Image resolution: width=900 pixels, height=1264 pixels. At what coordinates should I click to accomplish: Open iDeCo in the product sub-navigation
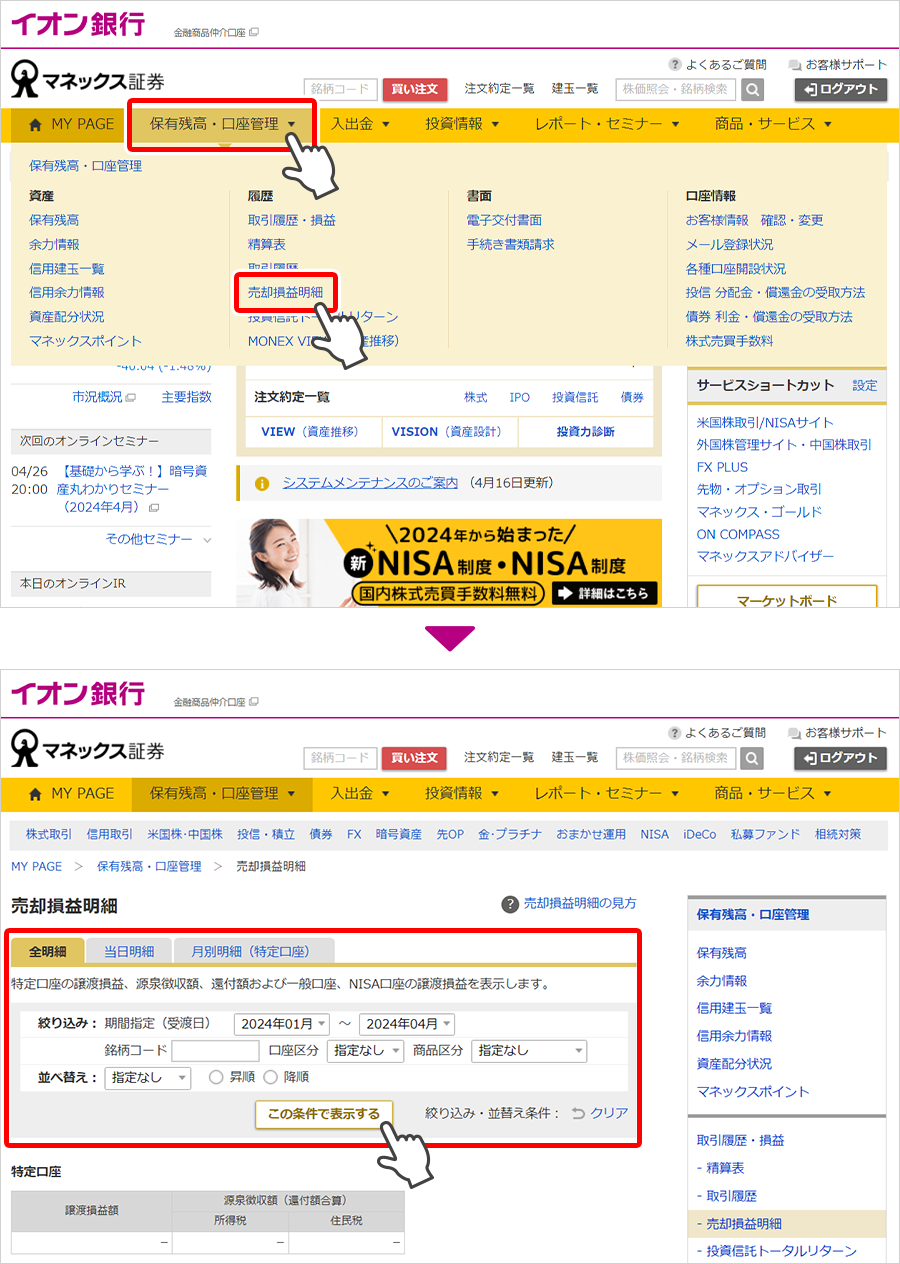(x=700, y=834)
